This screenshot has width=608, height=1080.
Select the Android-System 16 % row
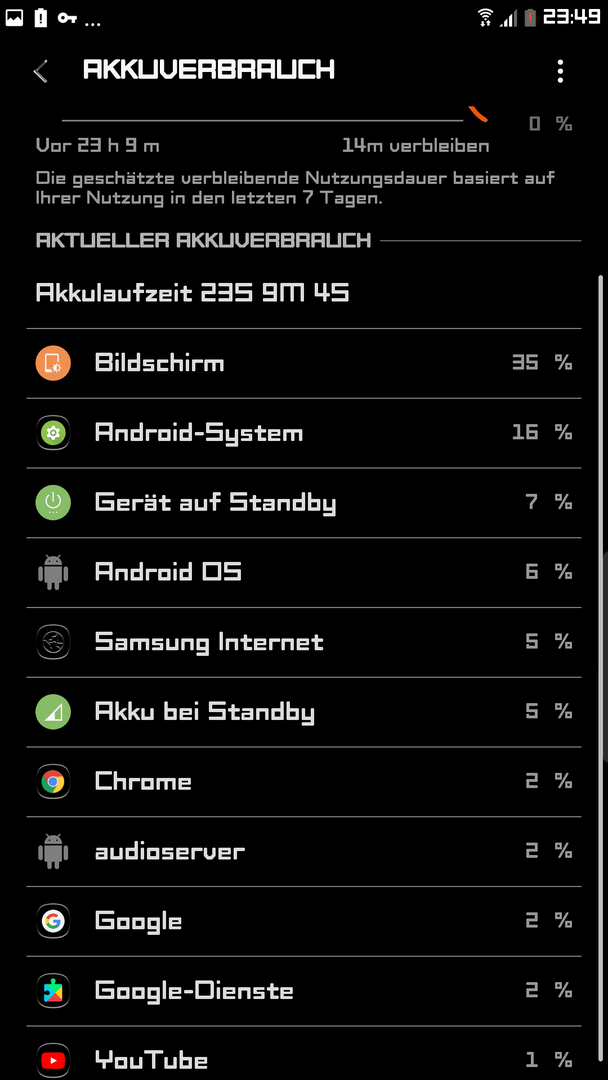[x=304, y=433]
